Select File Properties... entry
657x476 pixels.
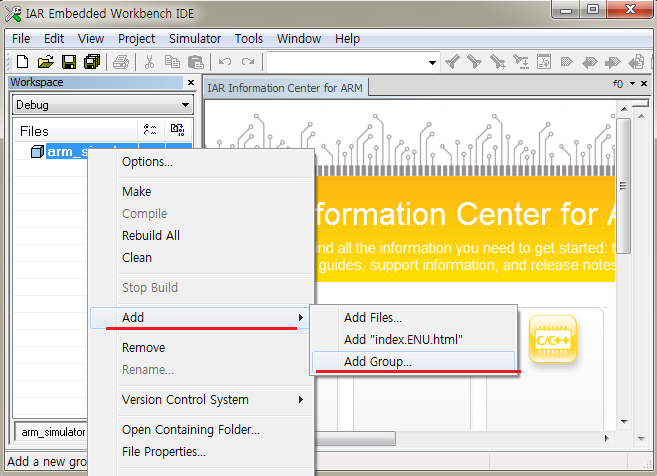tap(202, 452)
